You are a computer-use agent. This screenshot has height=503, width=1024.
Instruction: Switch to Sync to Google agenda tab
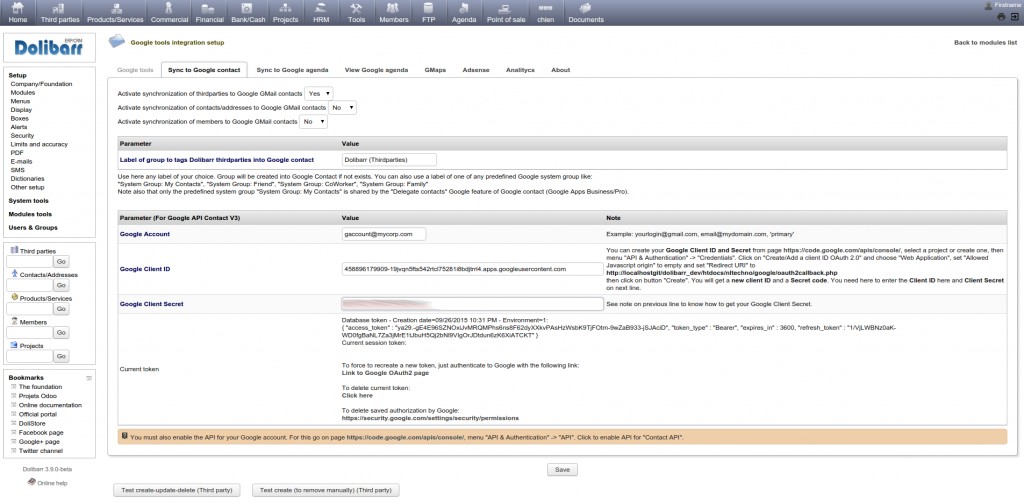[291, 70]
